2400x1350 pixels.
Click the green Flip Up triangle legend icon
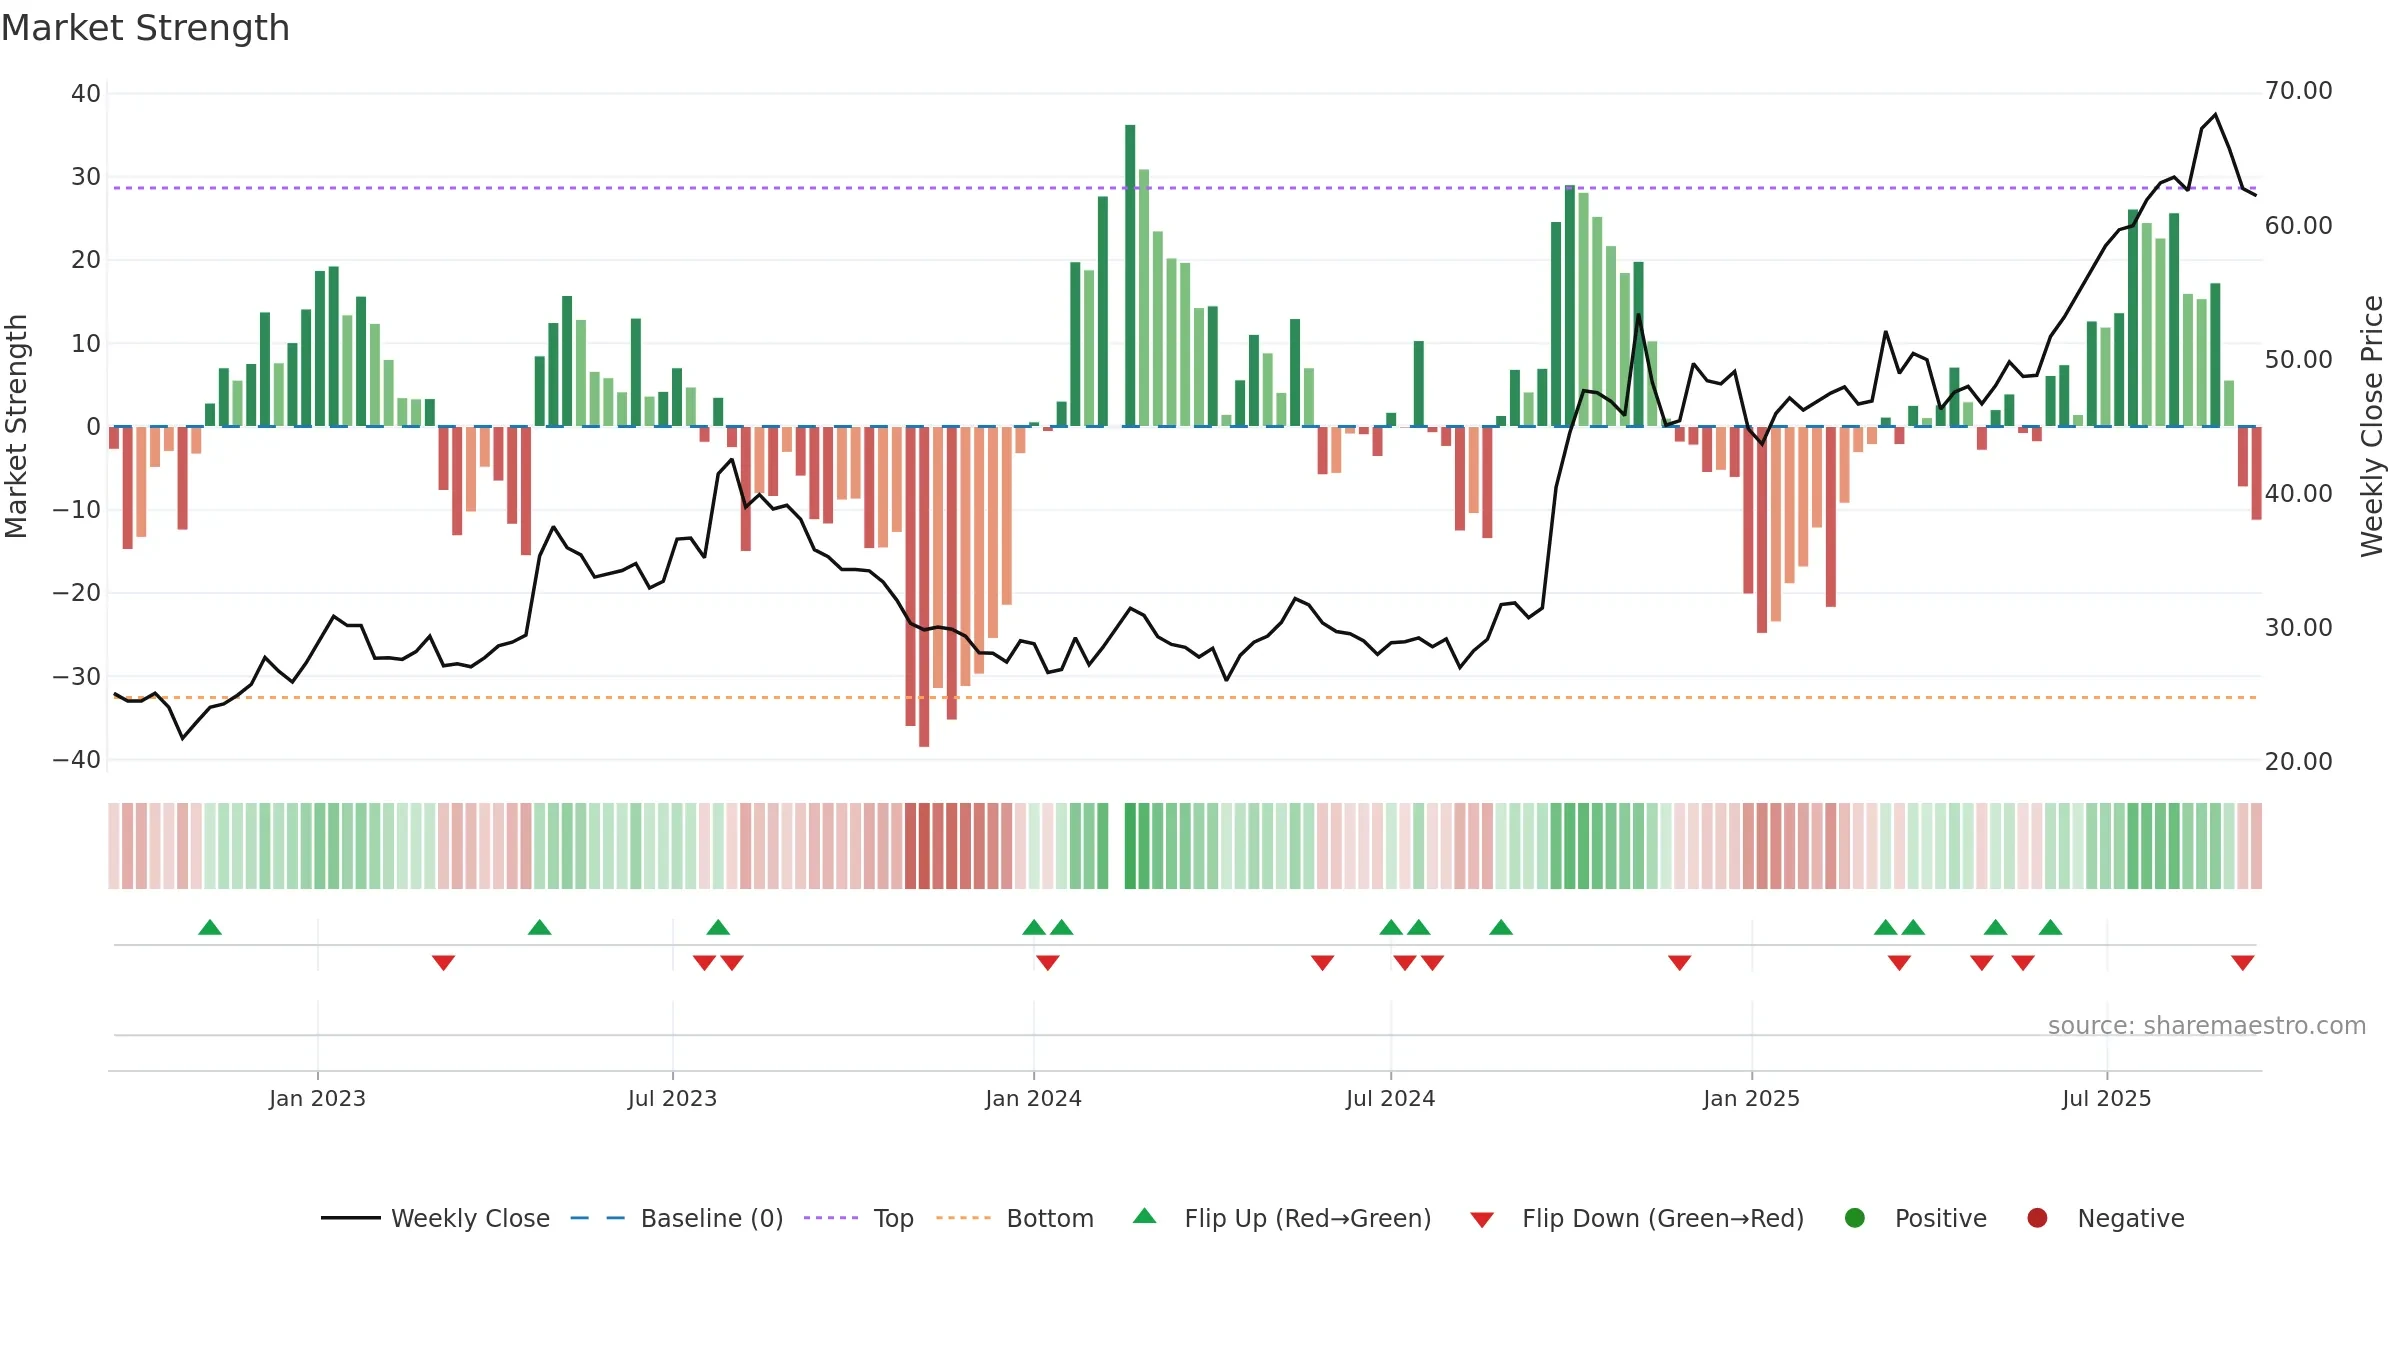click(x=1145, y=1216)
